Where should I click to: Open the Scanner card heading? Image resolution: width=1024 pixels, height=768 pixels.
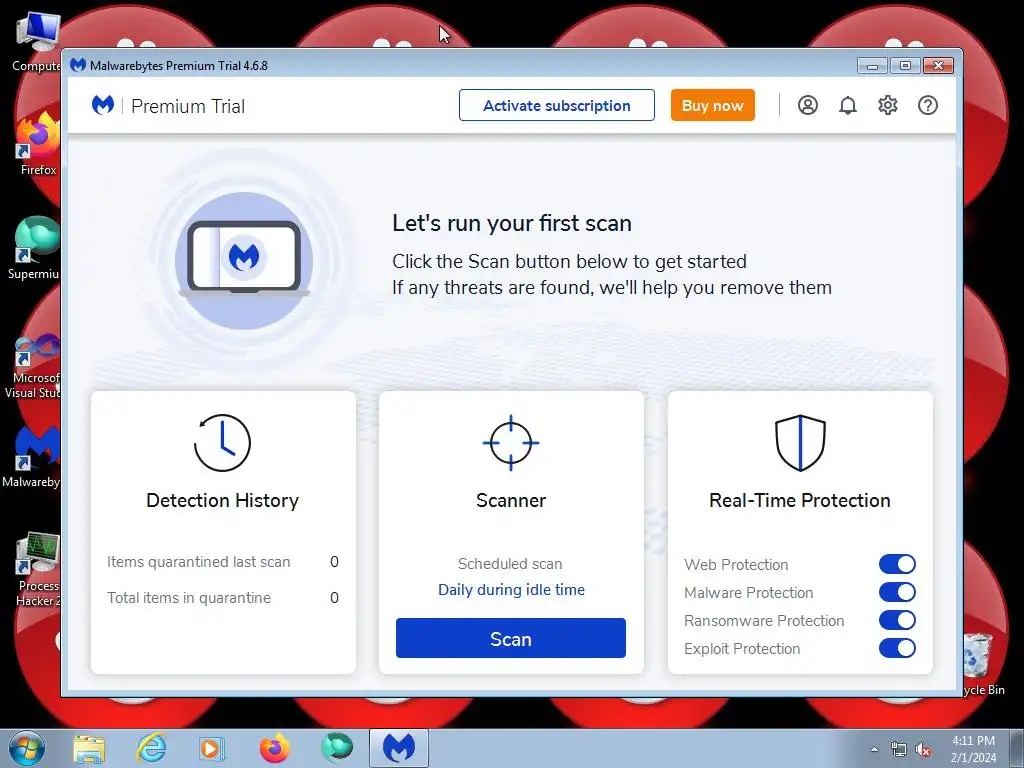point(511,500)
